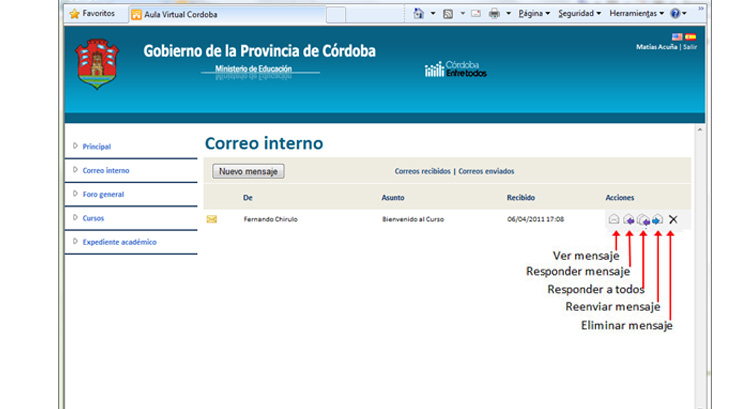Click the printer icon in browser toolbar

[493, 14]
